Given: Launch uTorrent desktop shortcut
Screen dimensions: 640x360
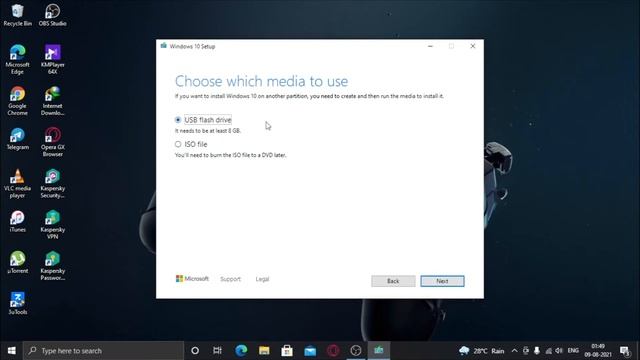Looking at the screenshot, I should pyautogui.click(x=18, y=262).
